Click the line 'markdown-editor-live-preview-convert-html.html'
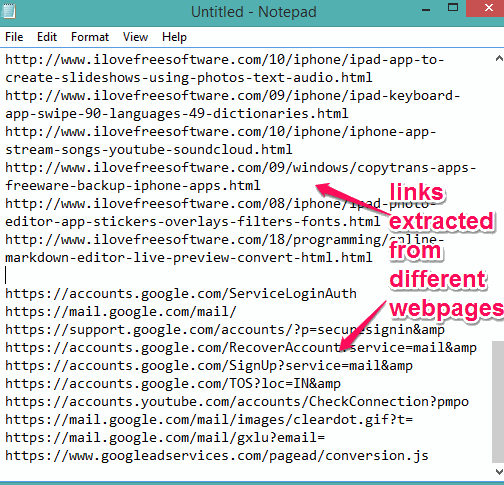This screenshot has height=485, width=504. tap(189, 258)
